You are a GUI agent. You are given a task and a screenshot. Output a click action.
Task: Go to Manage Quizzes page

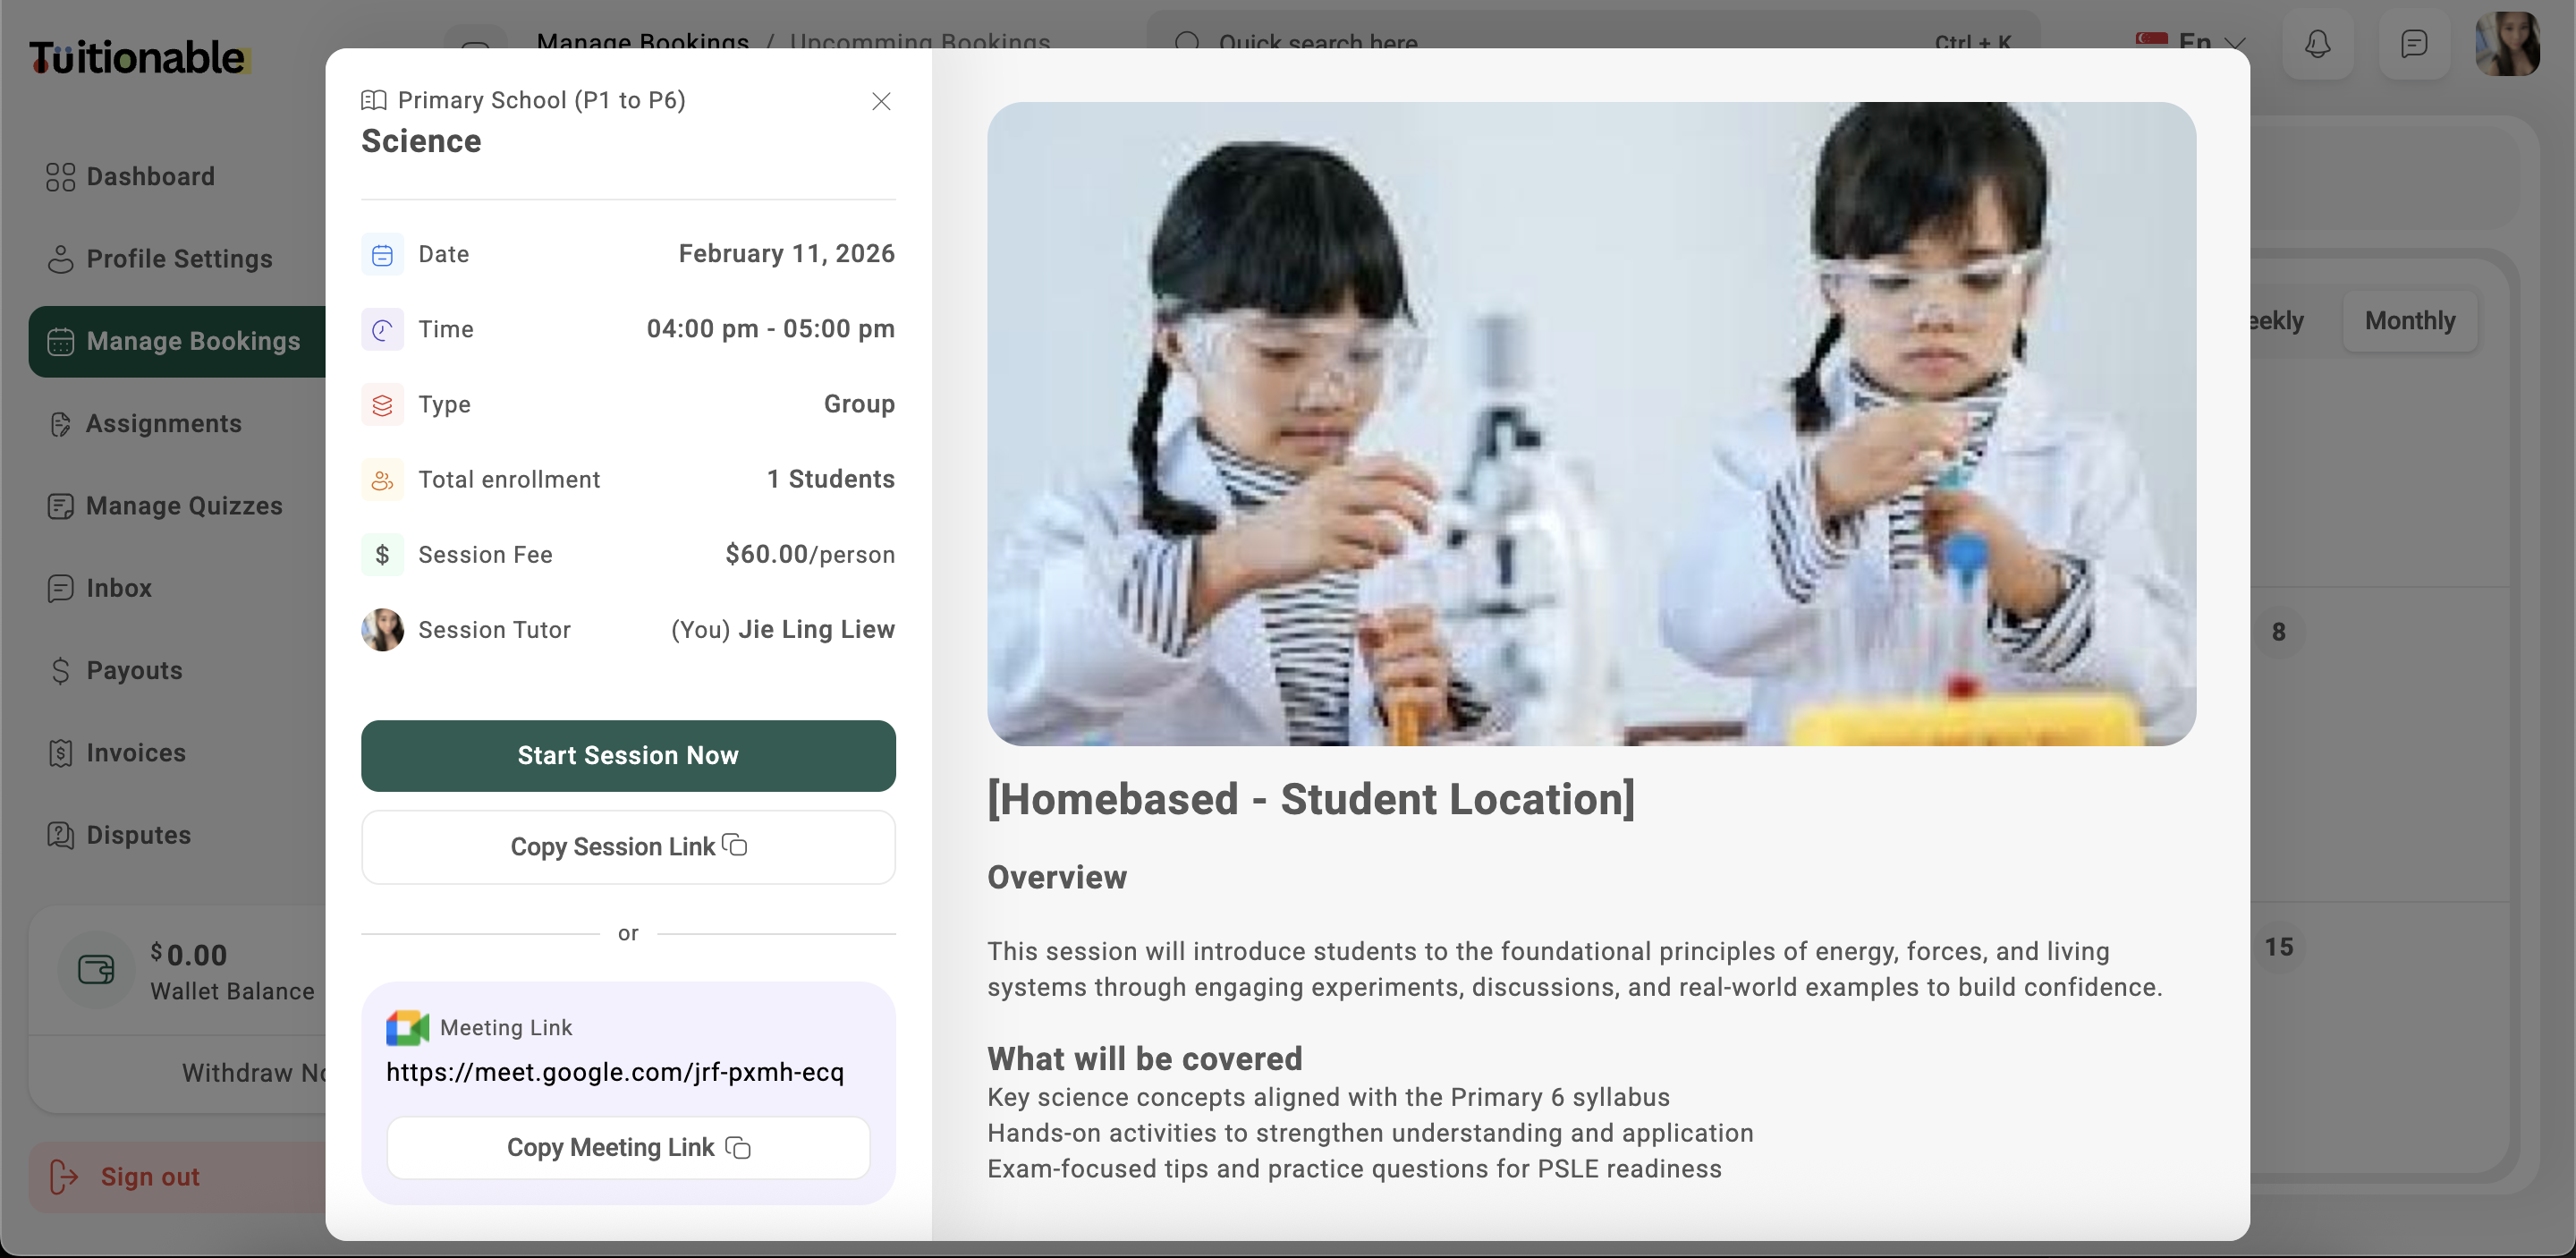pos(183,506)
